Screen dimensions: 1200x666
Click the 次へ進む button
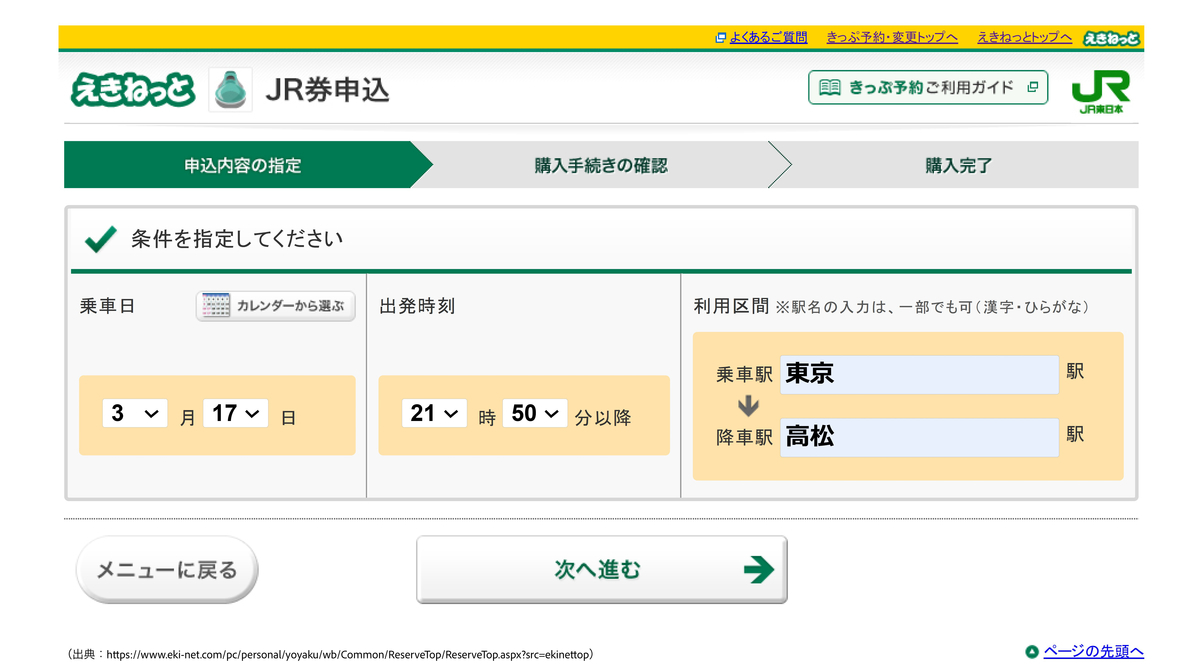pyautogui.click(x=602, y=570)
